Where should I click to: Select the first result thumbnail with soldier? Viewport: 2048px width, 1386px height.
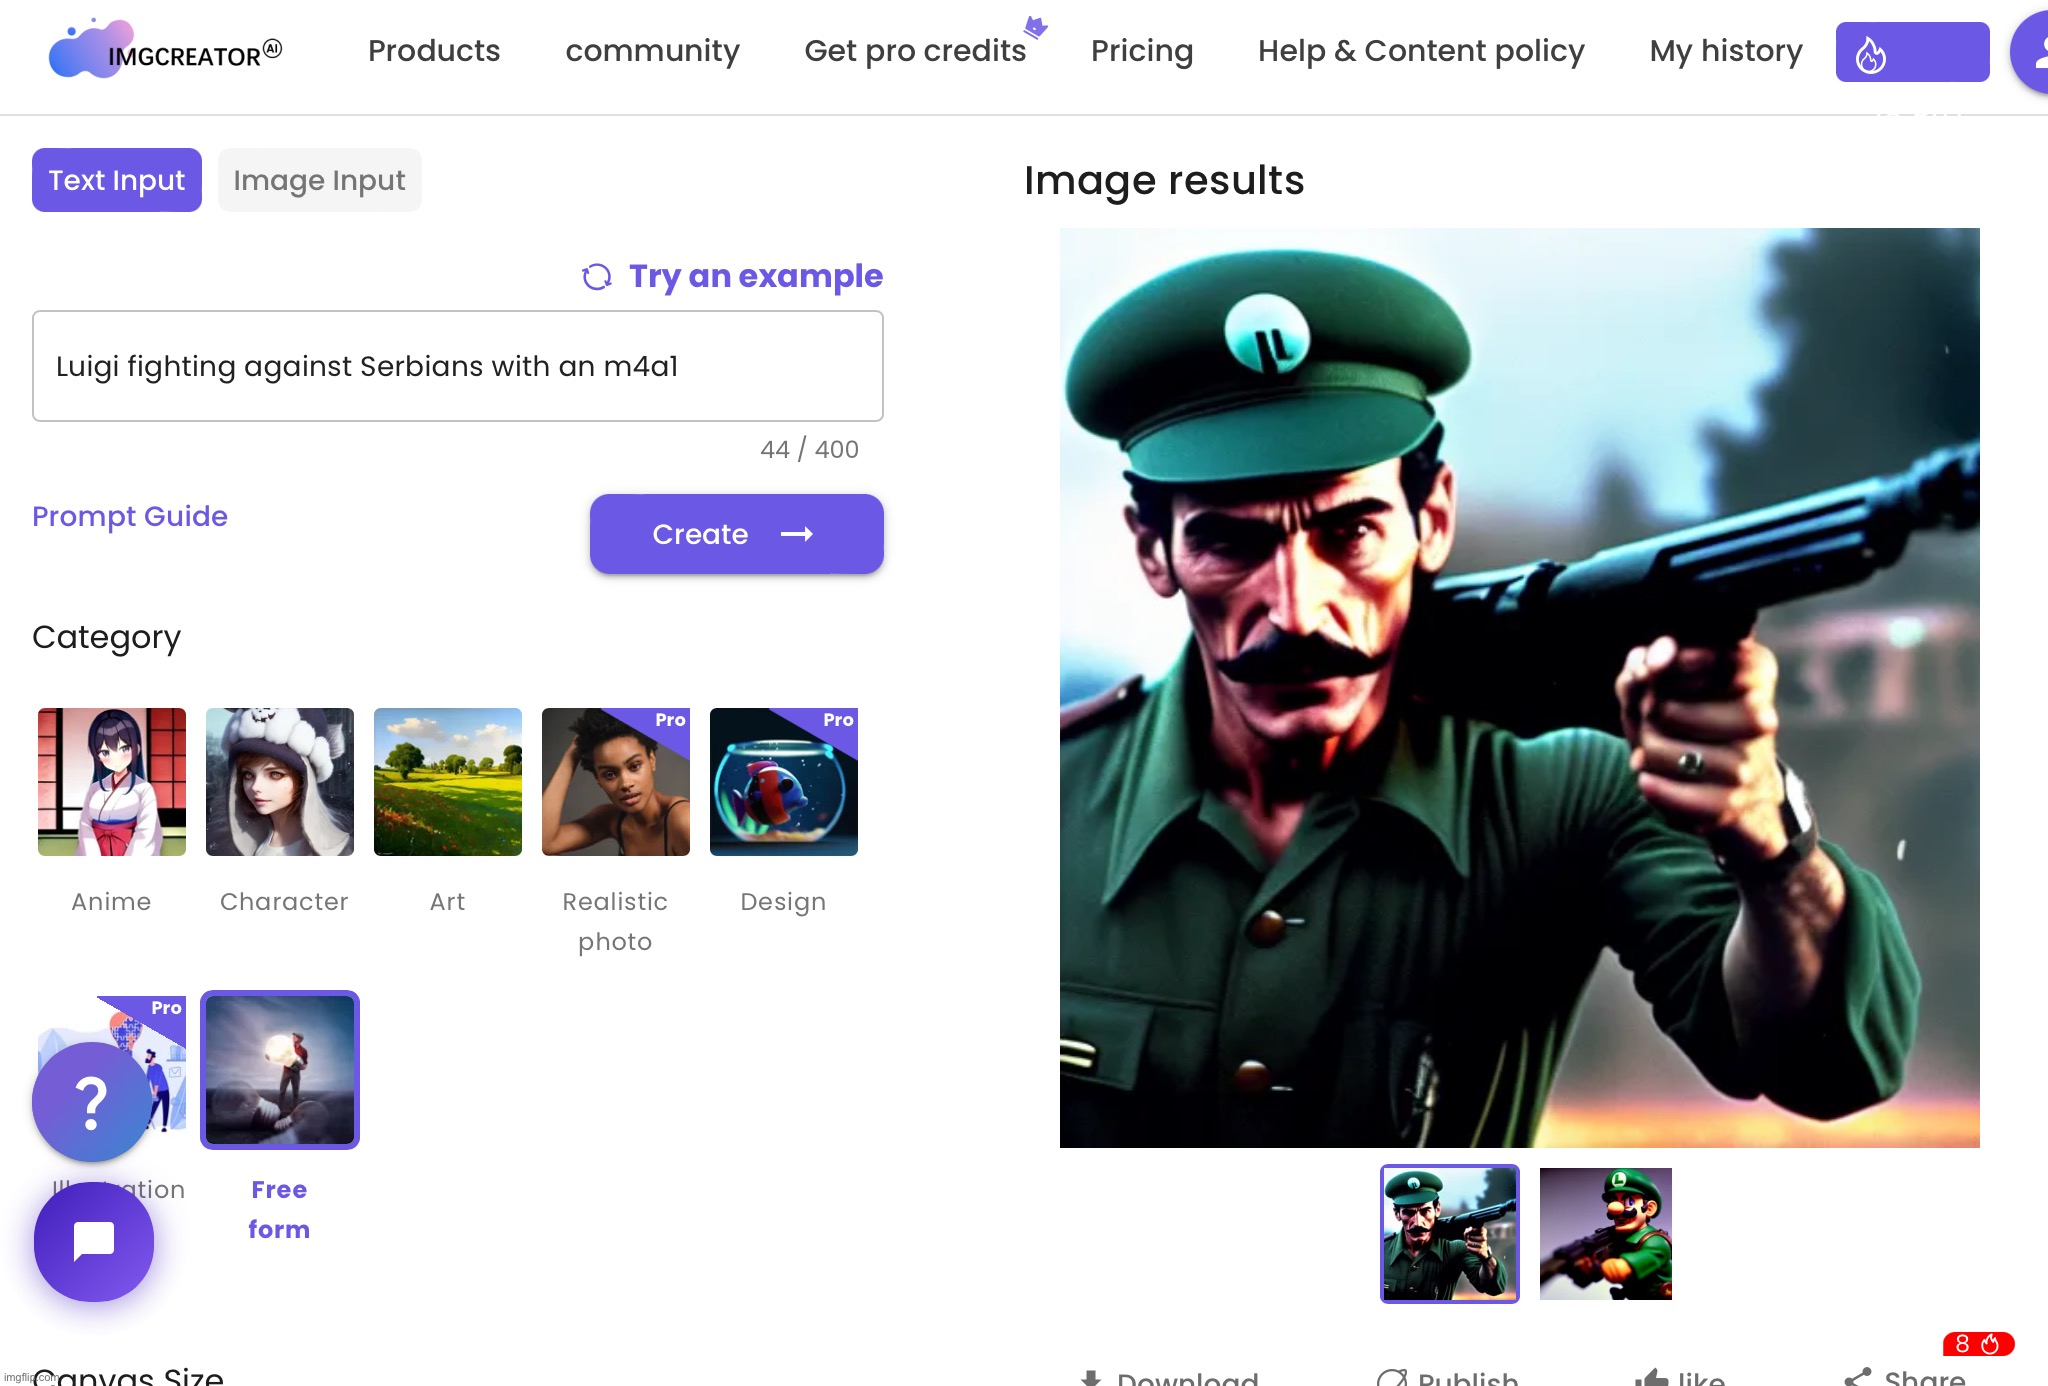(x=1450, y=1234)
